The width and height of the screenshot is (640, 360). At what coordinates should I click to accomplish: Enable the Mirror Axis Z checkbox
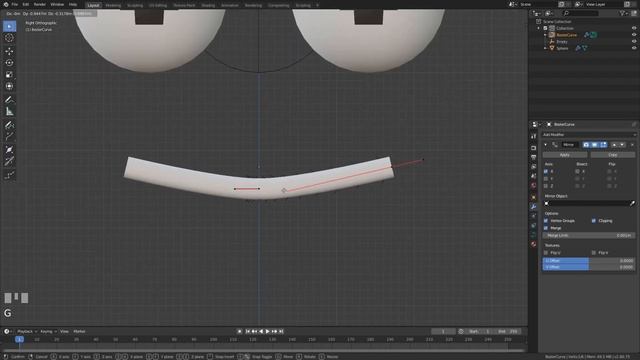[x=546, y=186]
